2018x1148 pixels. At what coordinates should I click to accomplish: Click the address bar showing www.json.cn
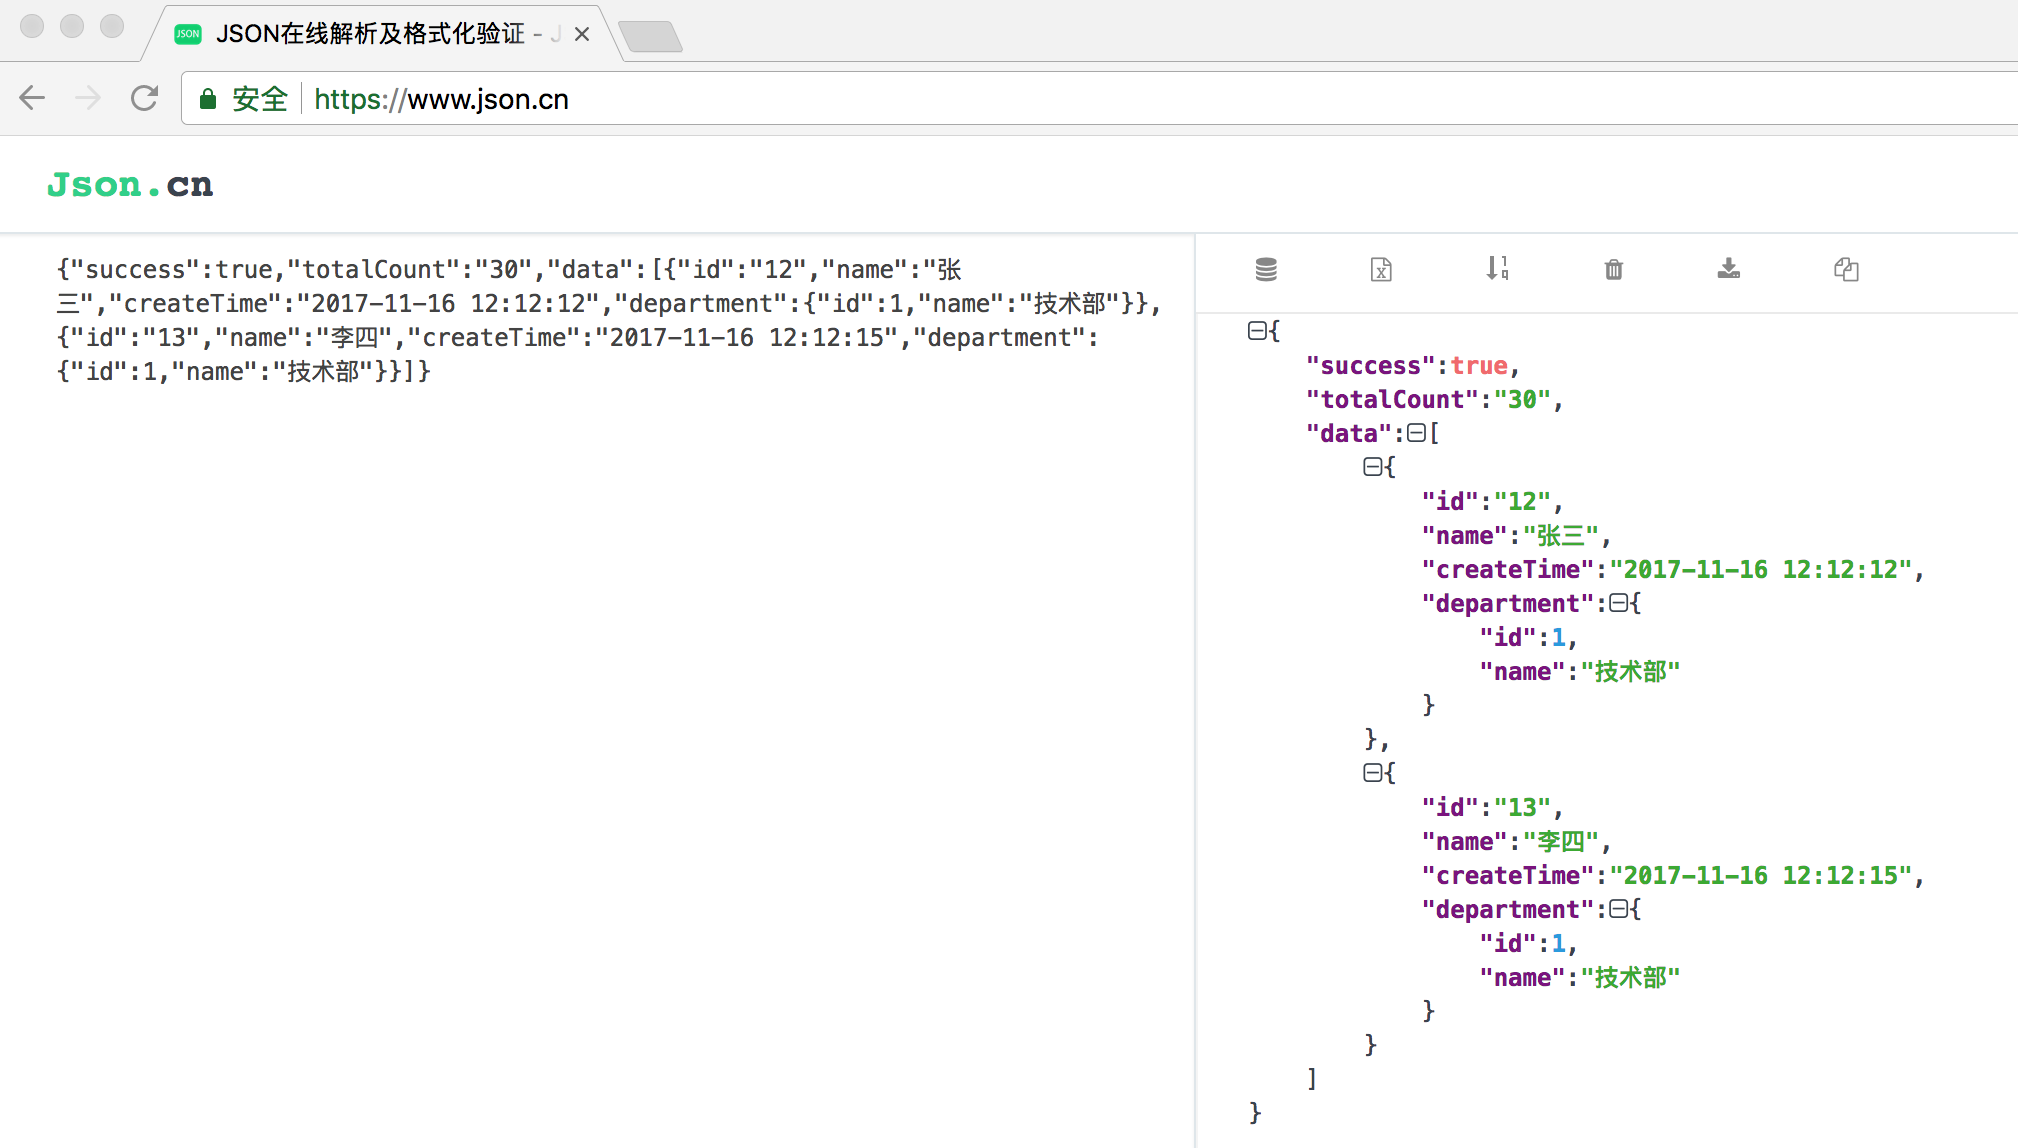441,99
